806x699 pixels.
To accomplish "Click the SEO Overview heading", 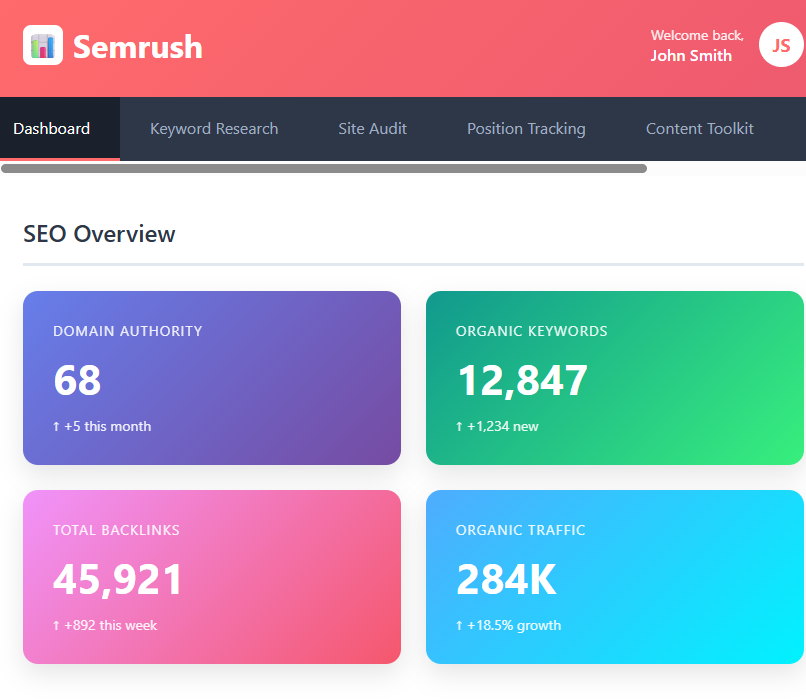I will coord(99,234).
